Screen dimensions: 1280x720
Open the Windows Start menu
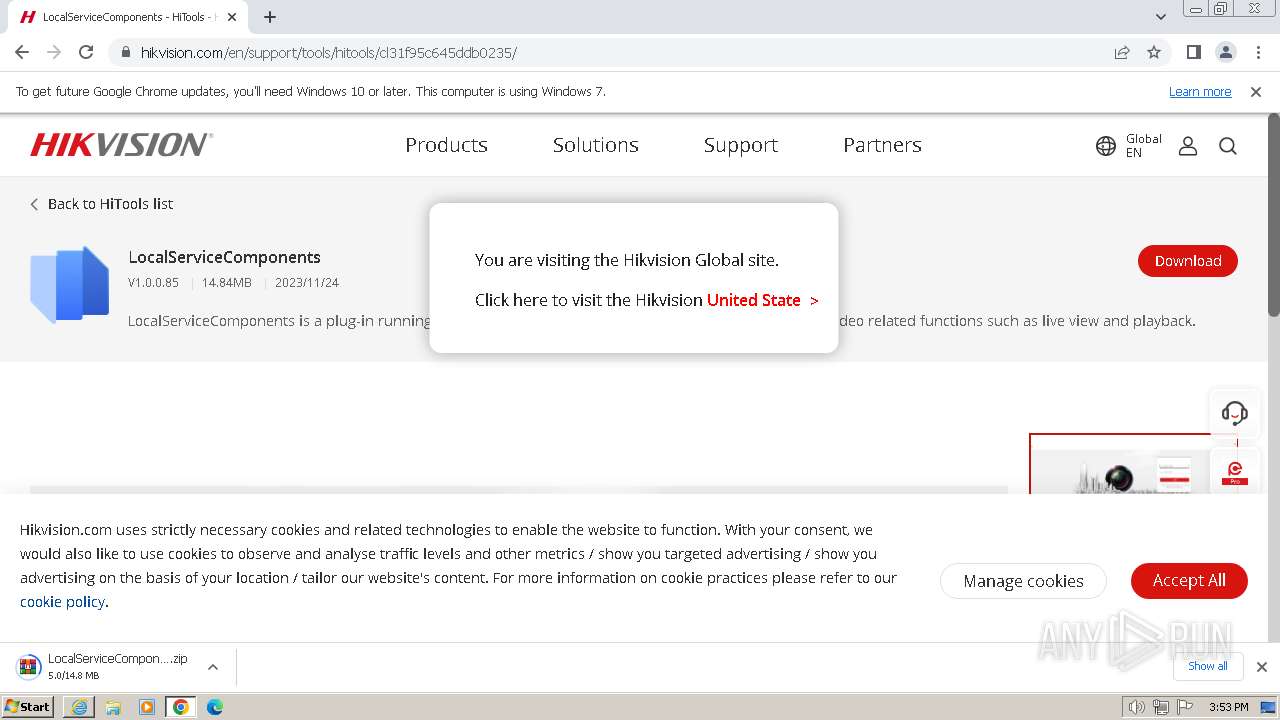28,707
